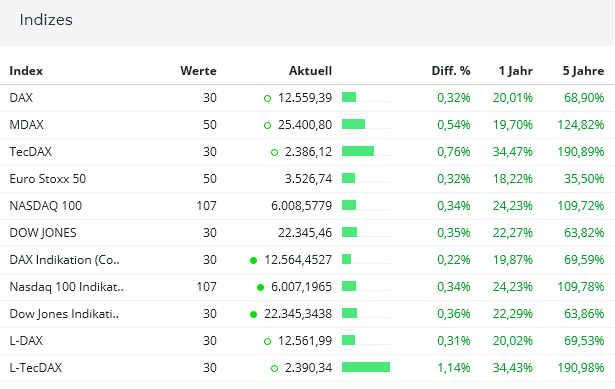Click the 68,90% five-year value
The width and height of the screenshot is (615, 389).
(584, 98)
